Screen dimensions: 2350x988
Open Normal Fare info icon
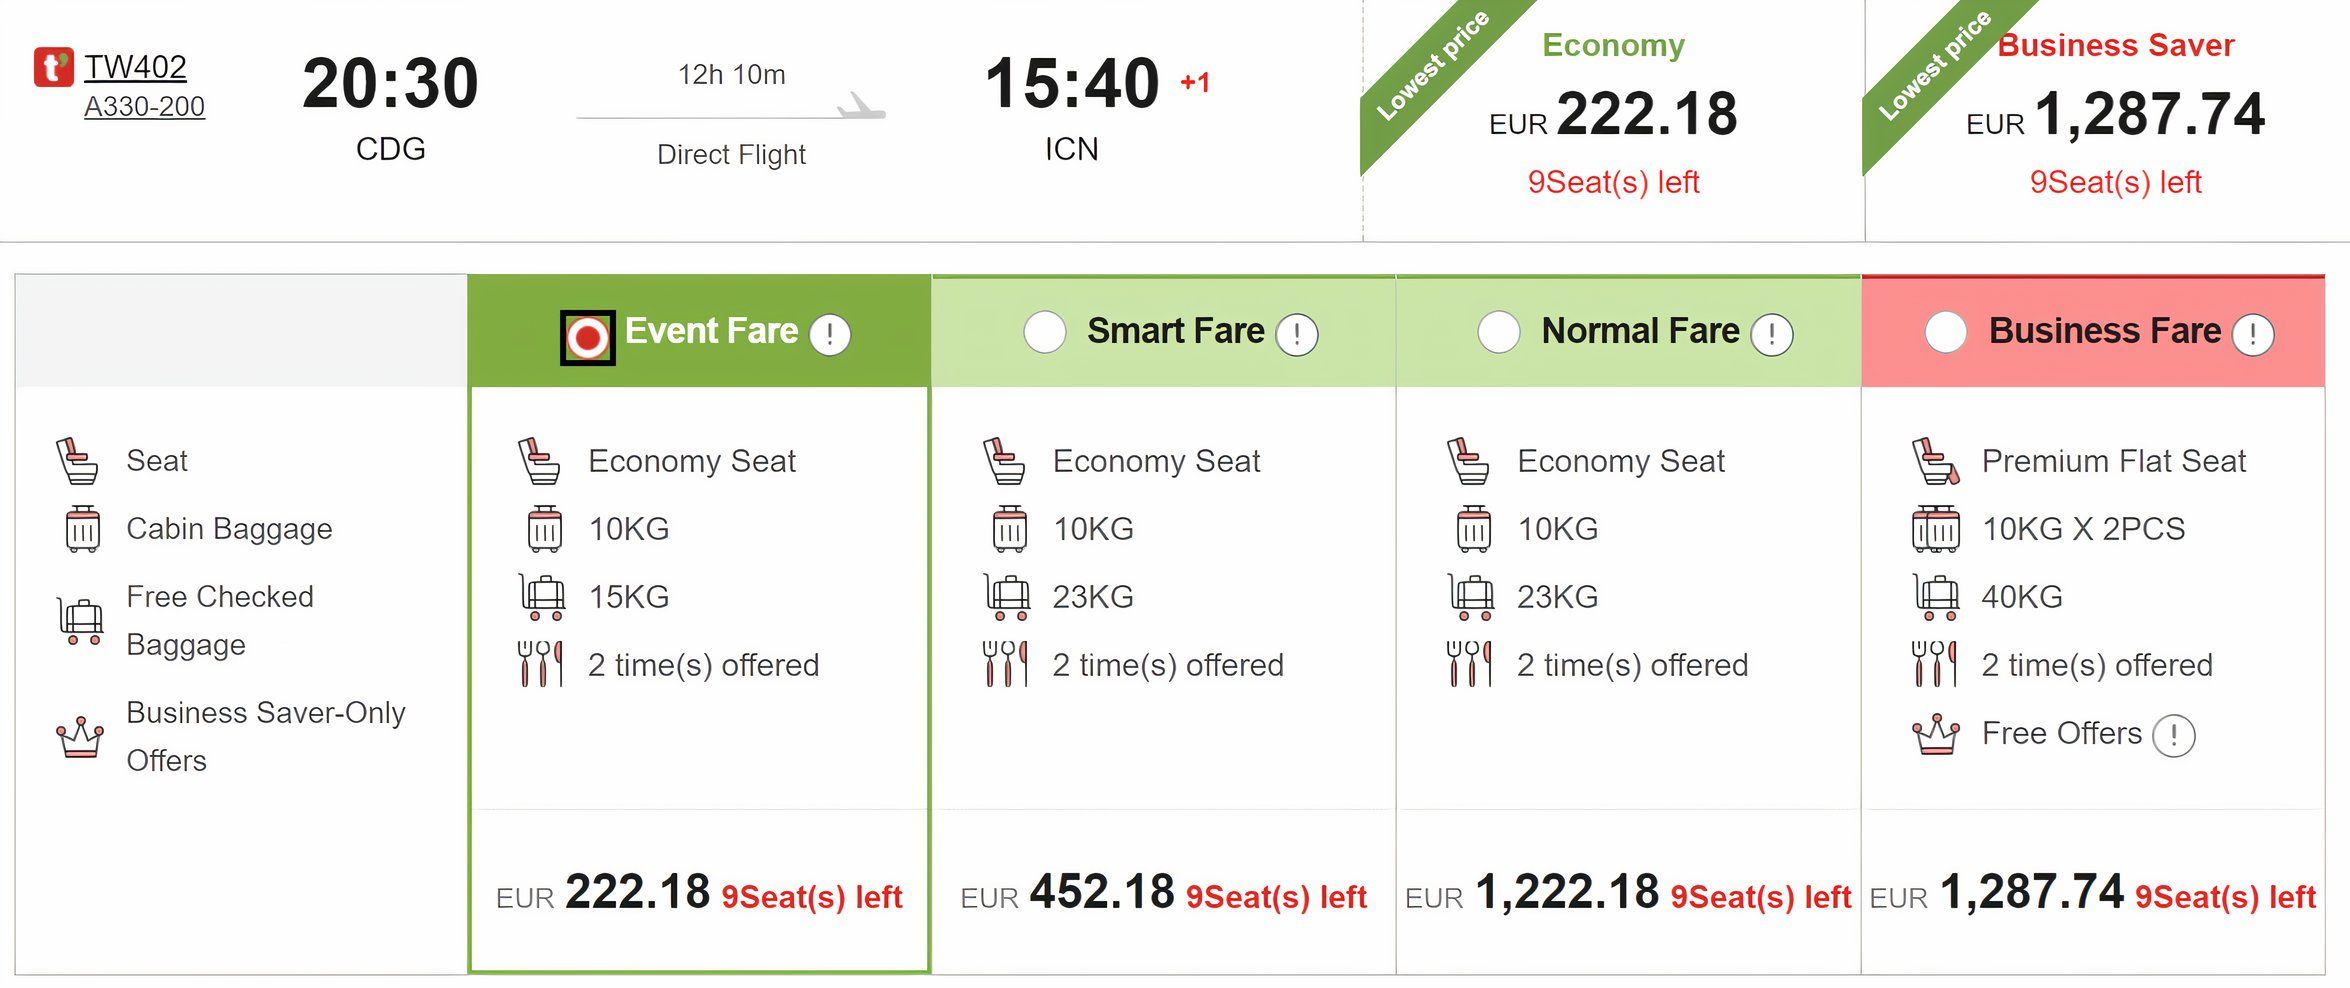tap(1772, 334)
